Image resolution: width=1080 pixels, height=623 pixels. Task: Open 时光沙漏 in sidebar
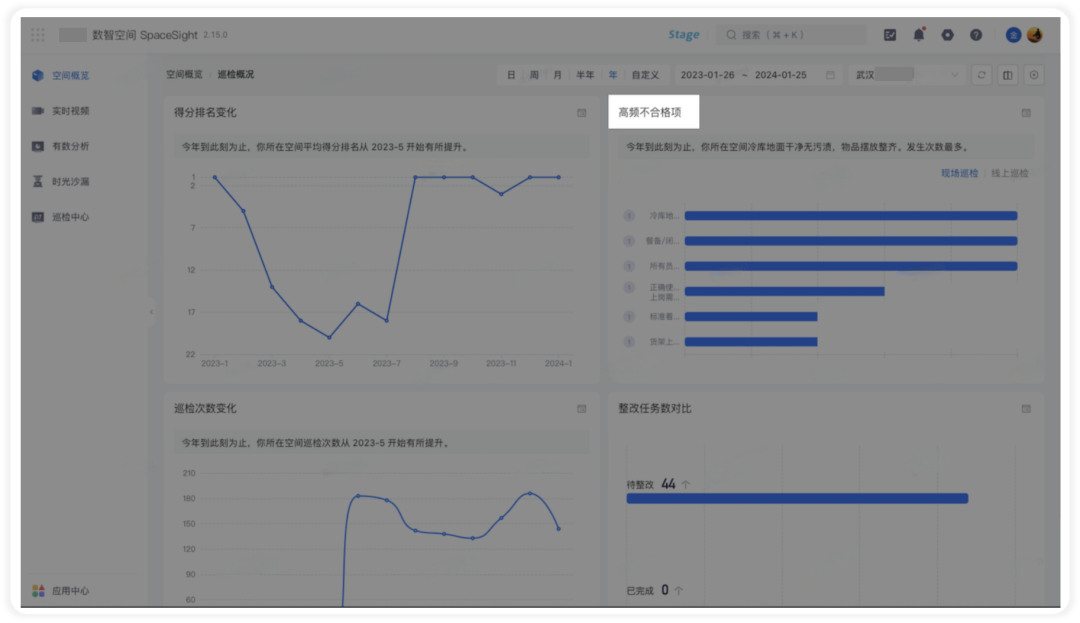(x=70, y=182)
